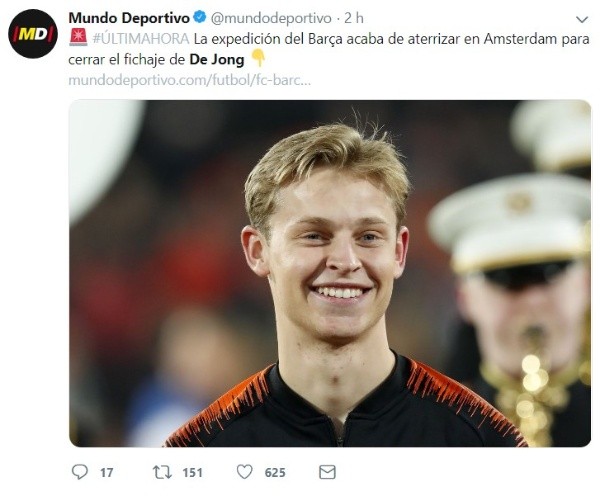Open the #ÚLTIMAHORA hashtag

(140, 39)
